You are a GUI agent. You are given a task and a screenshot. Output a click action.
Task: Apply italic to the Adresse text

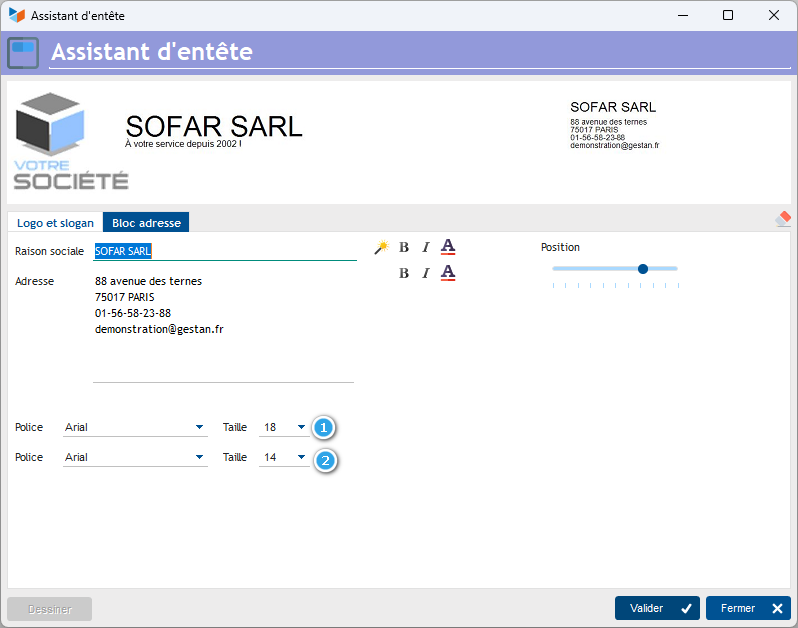[x=425, y=273]
